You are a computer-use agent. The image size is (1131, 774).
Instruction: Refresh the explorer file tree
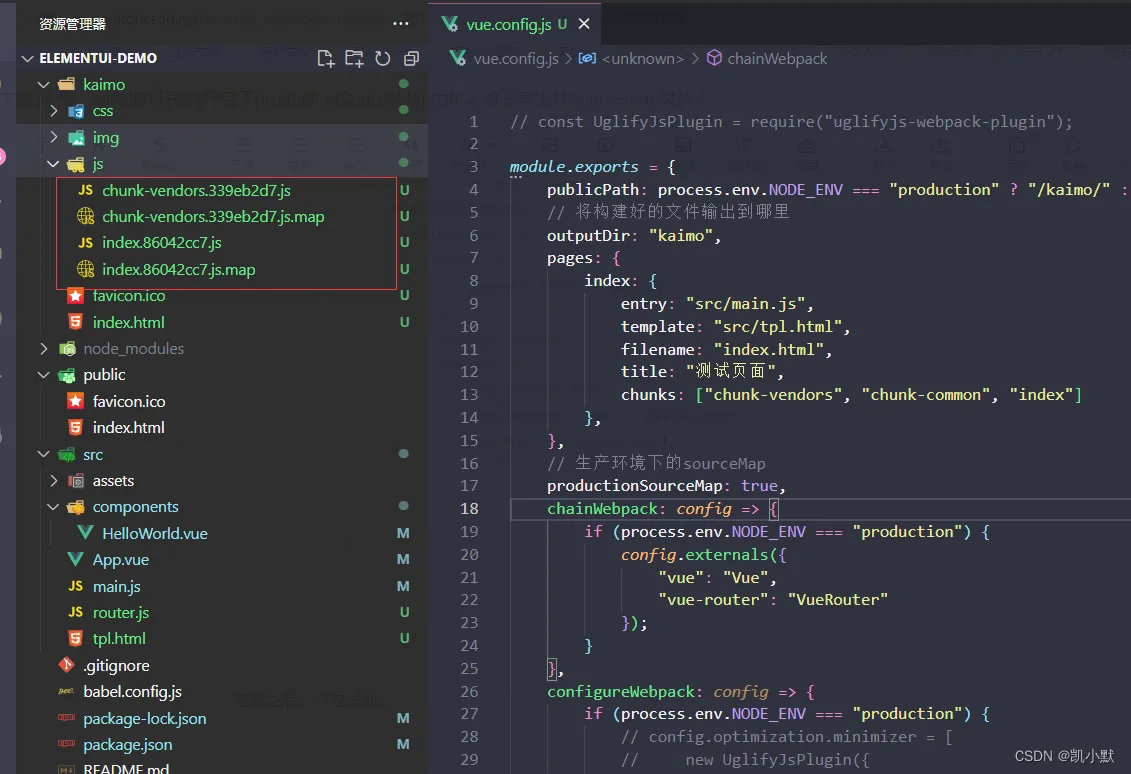382,59
